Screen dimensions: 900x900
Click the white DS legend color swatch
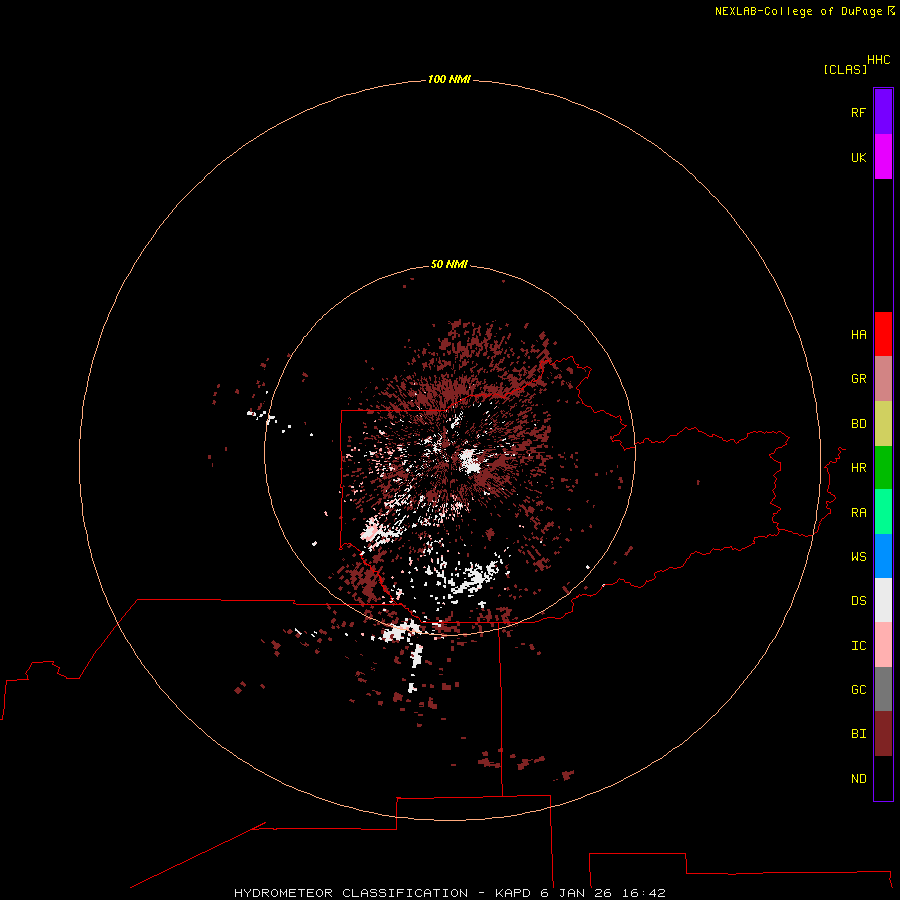click(x=883, y=600)
